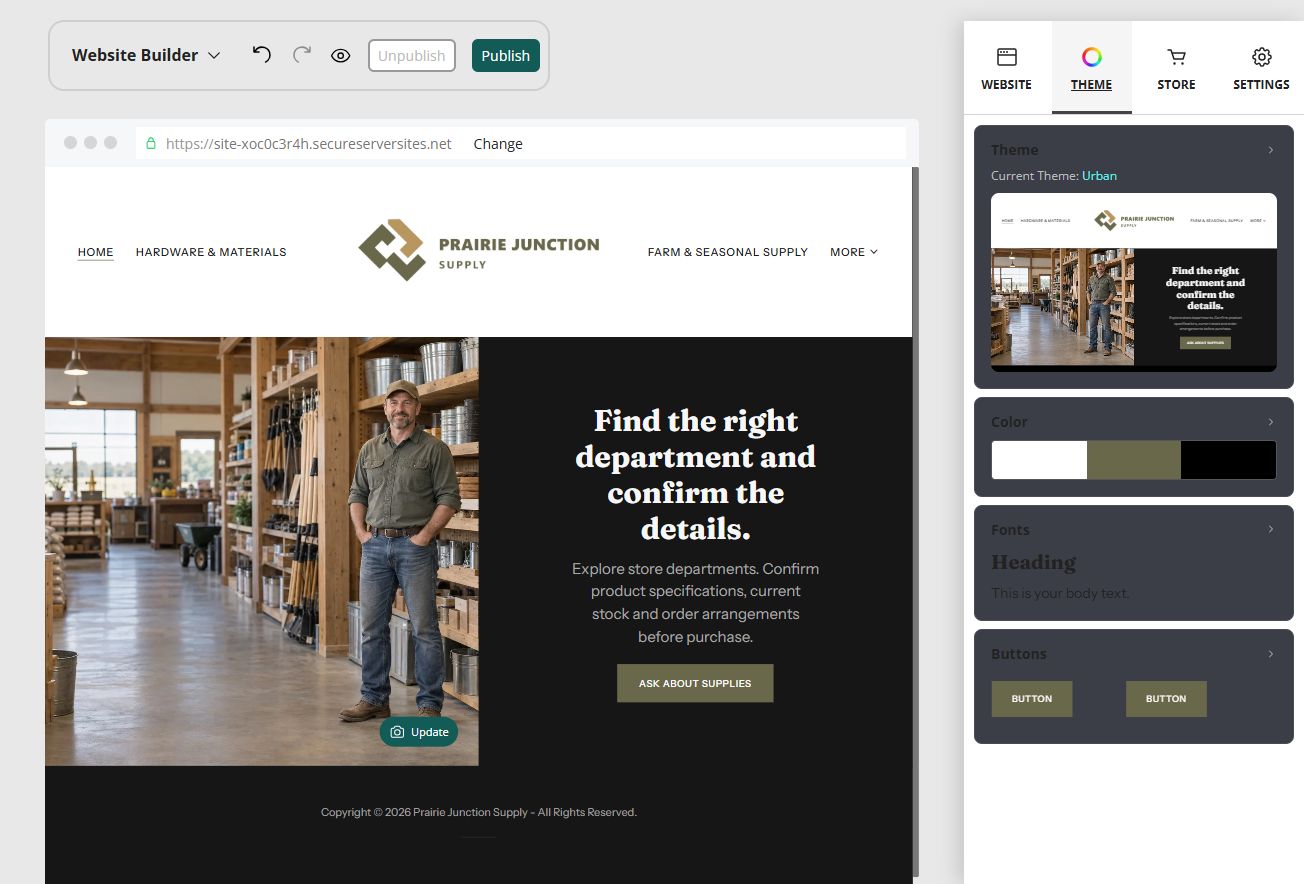Open Farm & Seasonal Supply nav item
Screen dimensions: 1304x884
[728, 252]
